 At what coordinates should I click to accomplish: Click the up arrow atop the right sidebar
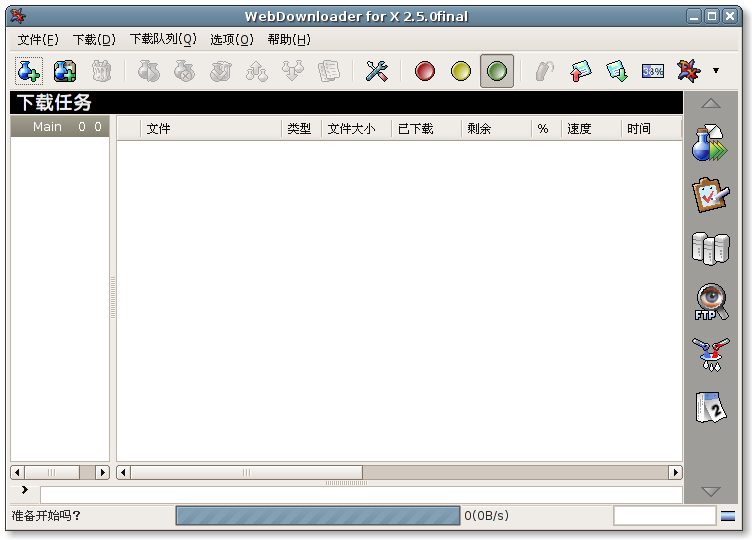(x=711, y=104)
